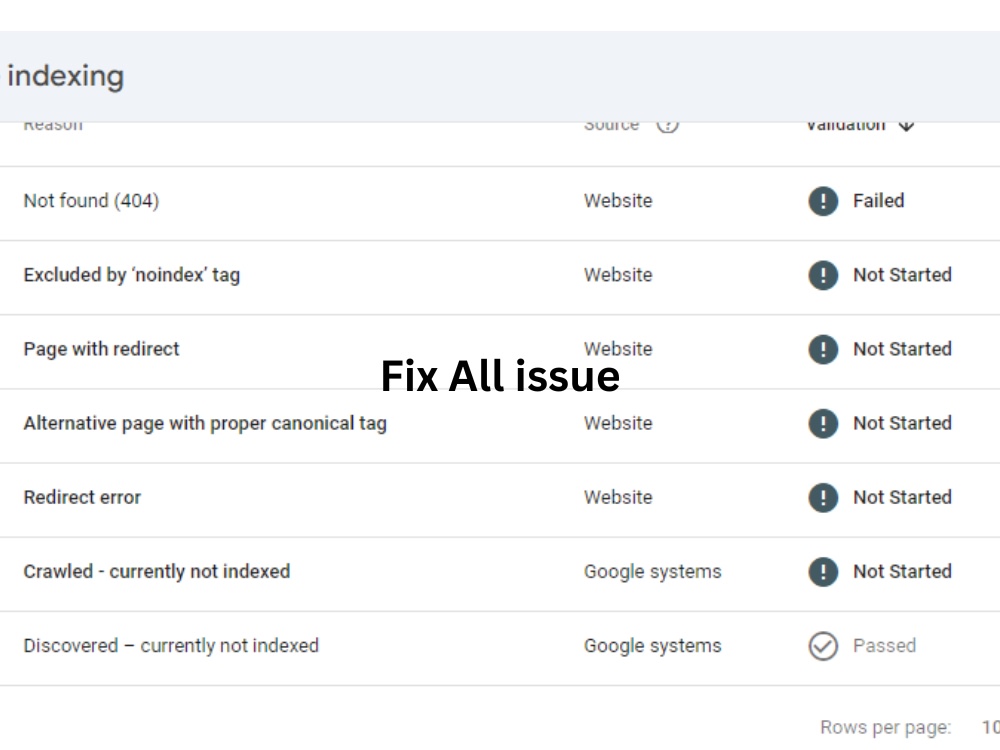The width and height of the screenshot is (1000, 750).
Task: Click the Source column help icon
Action: [667, 124]
